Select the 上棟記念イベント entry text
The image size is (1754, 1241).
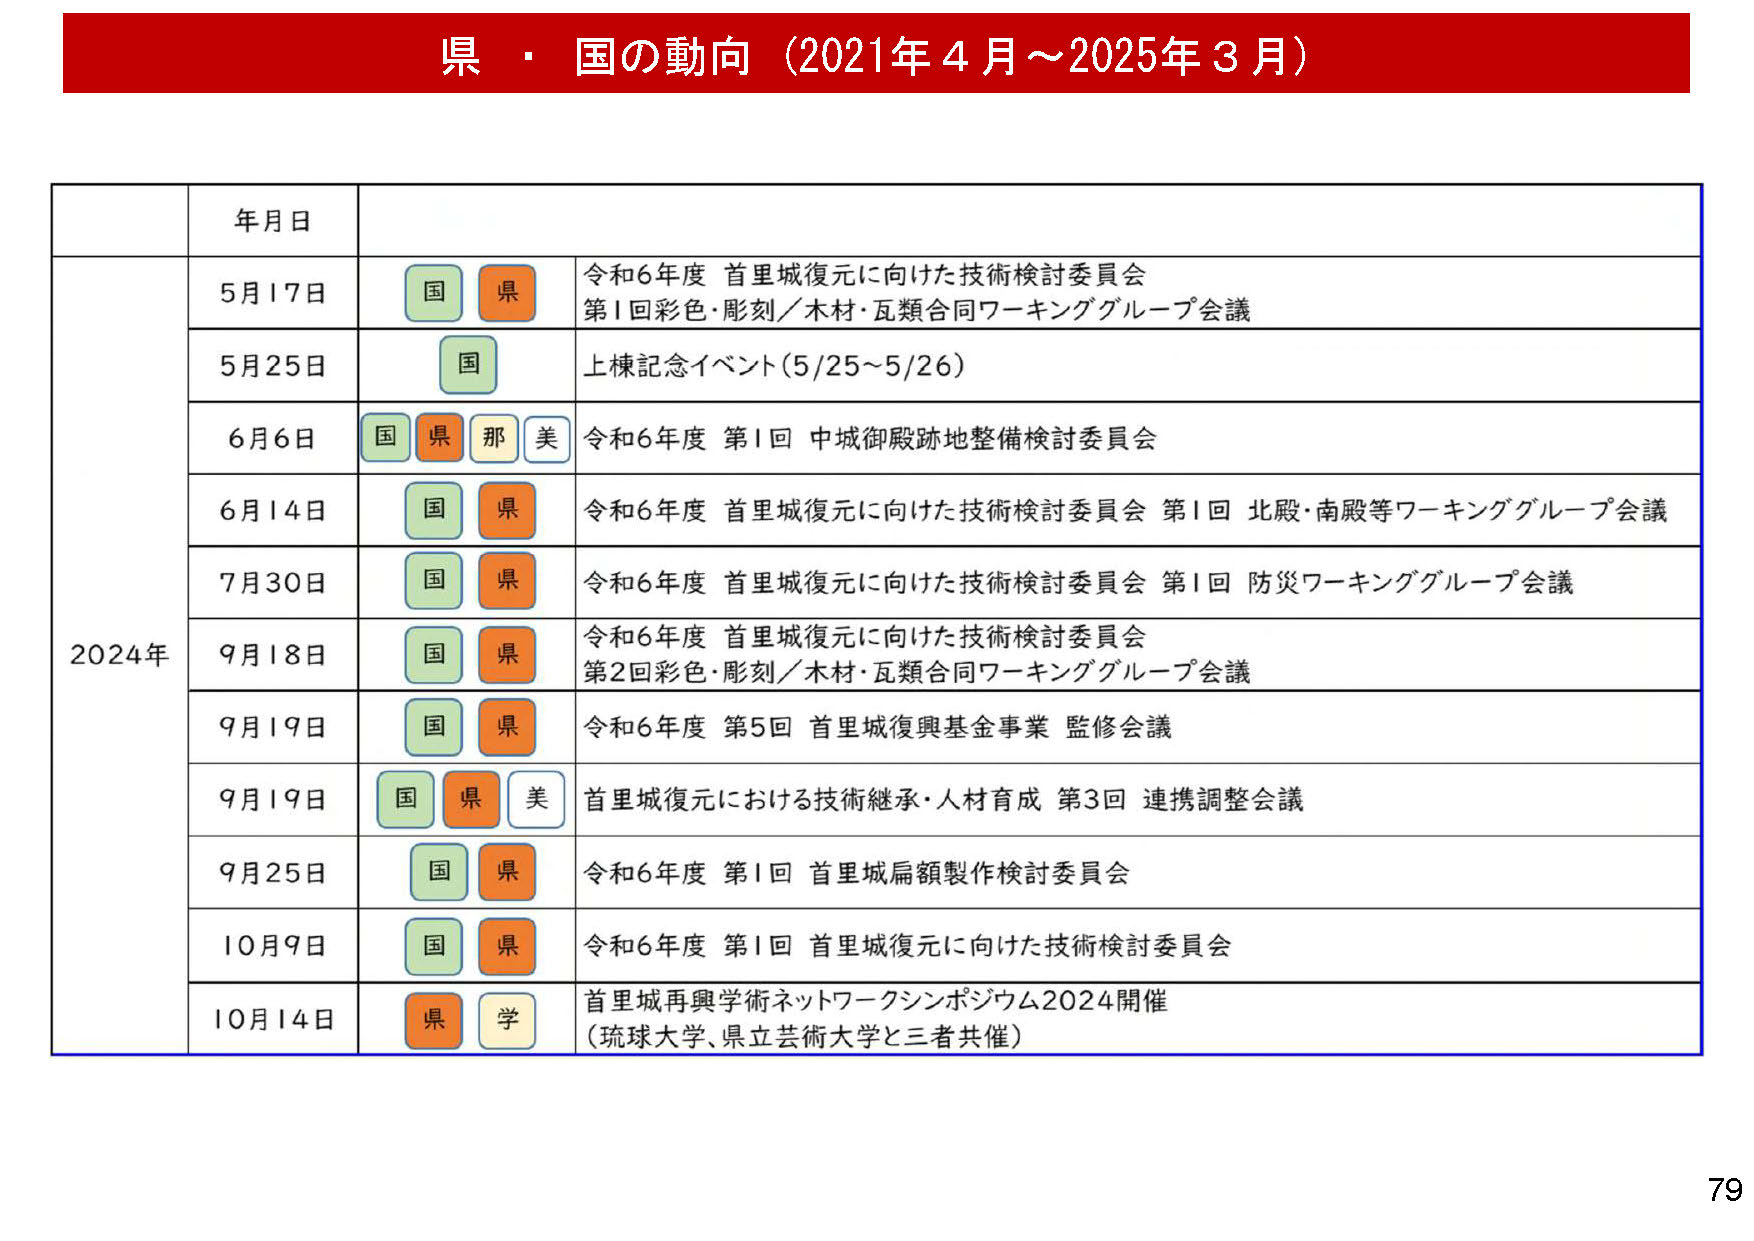pos(774,366)
